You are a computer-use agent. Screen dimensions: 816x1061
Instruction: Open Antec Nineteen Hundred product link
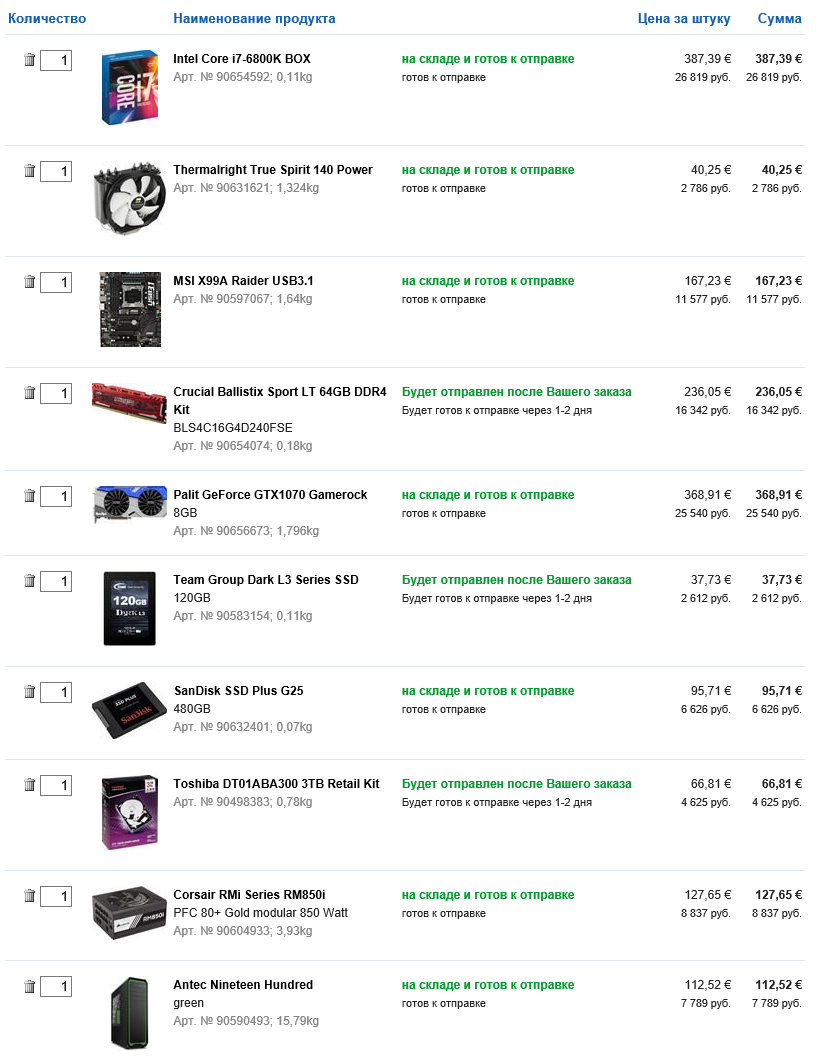243,985
